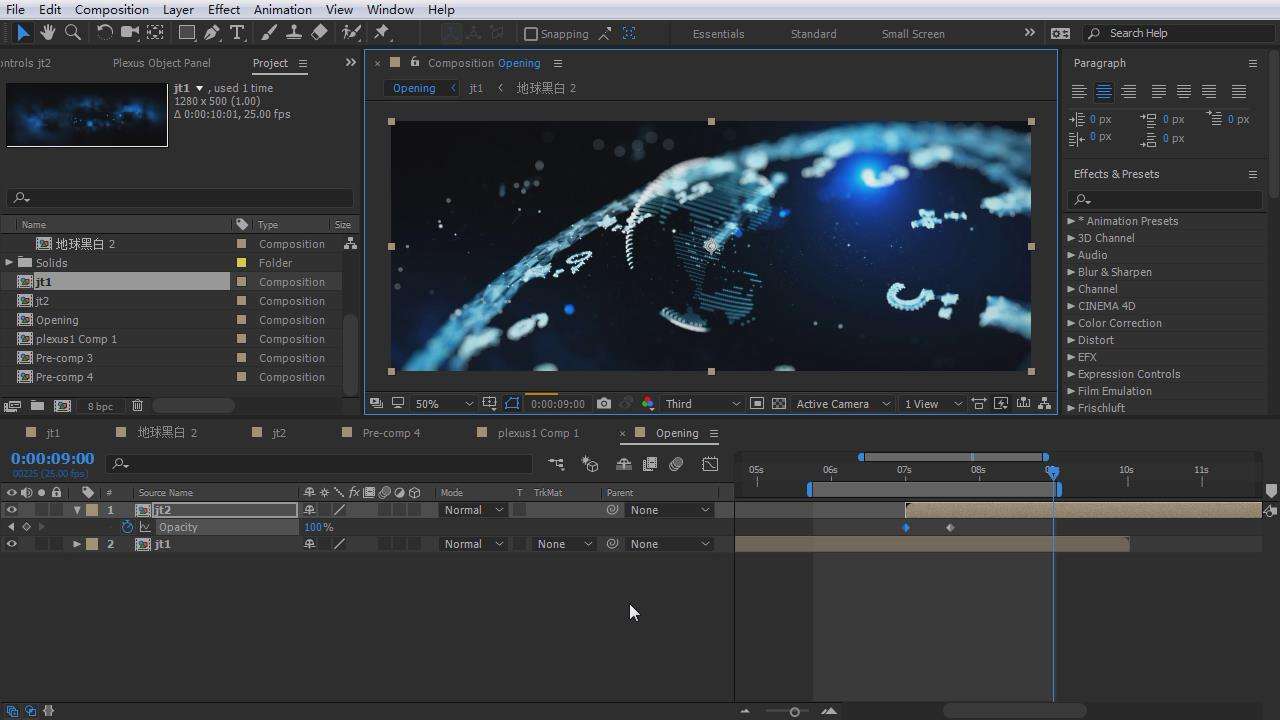
Task: Select the Zoom tool in toolbar
Action: pyautogui.click(x=73, y=33)
